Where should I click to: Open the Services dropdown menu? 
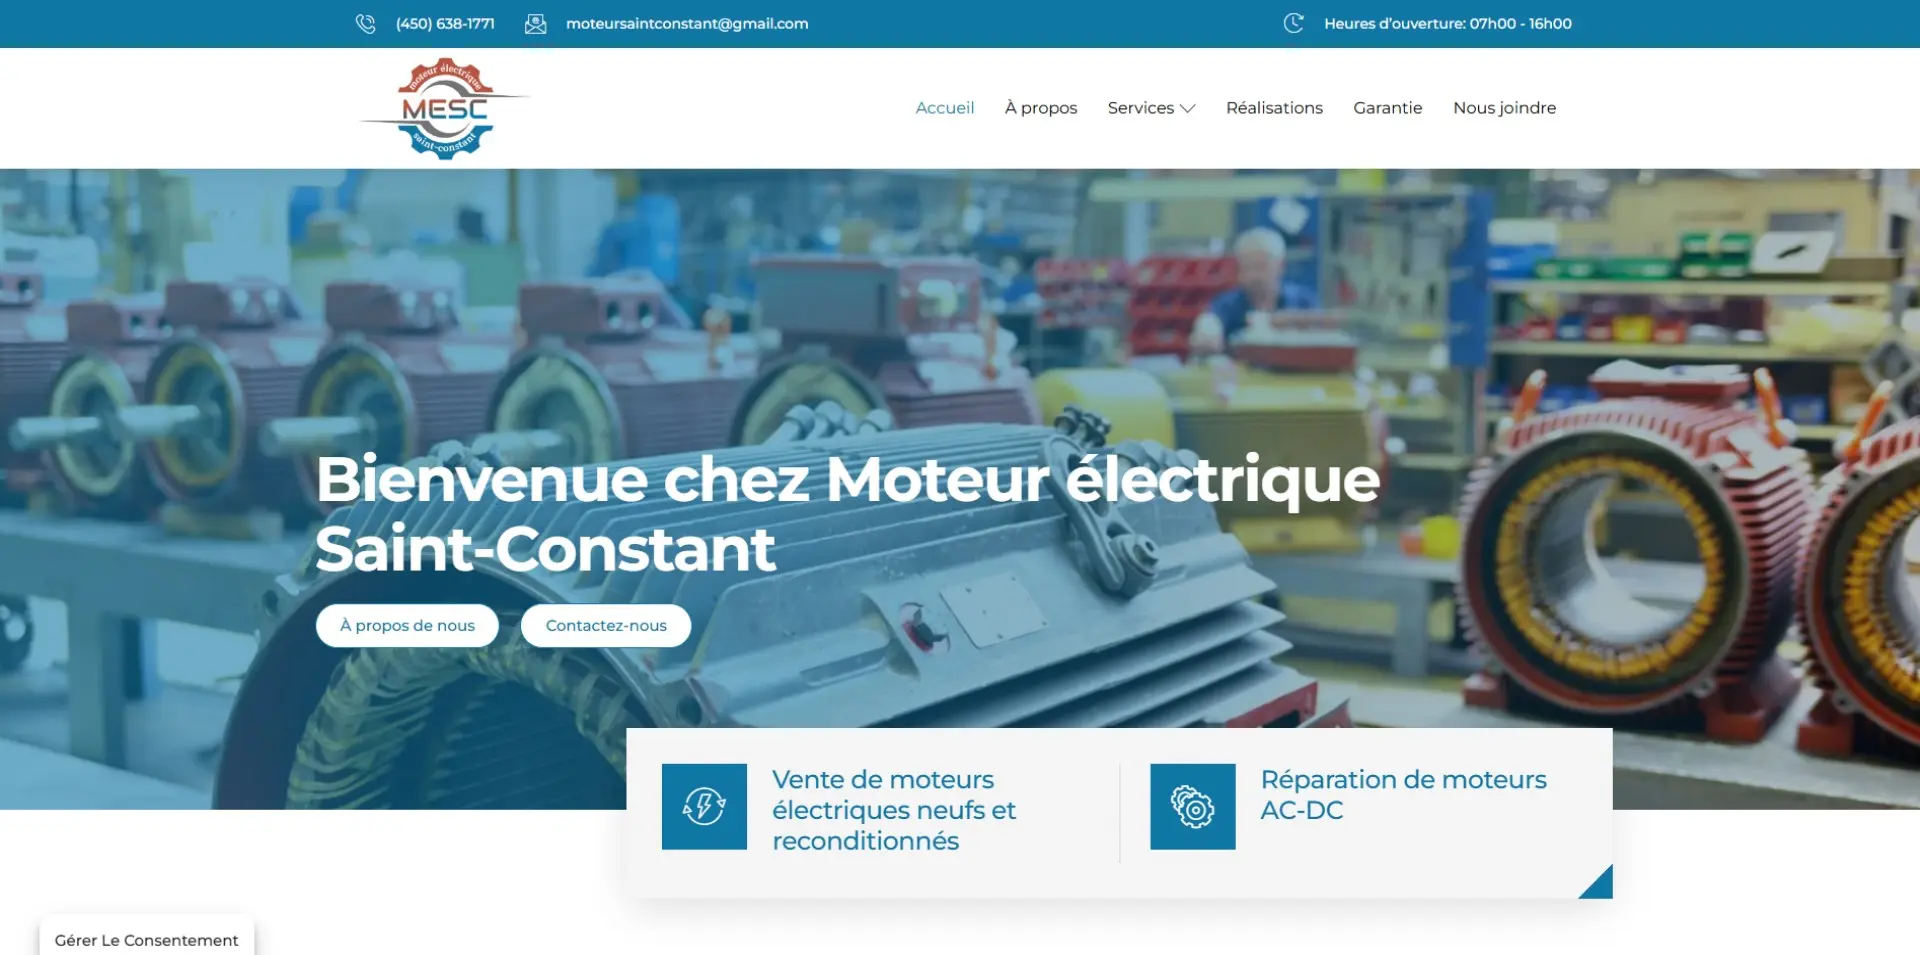(x=1151, y=108)
